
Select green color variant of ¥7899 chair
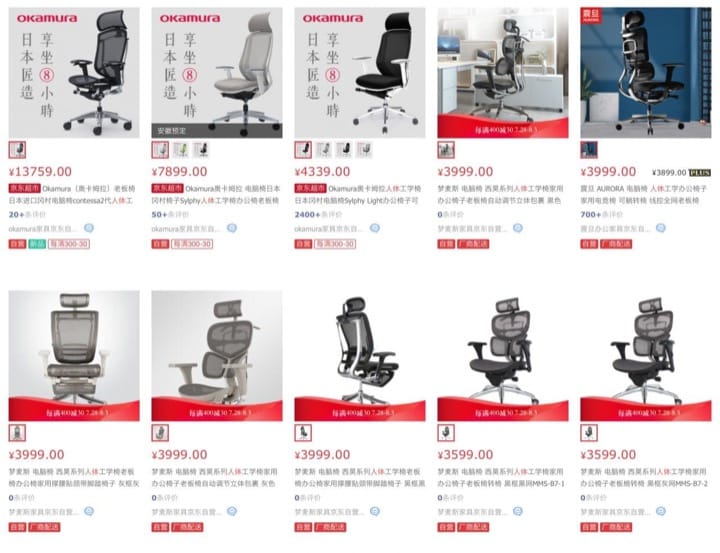click(181, 150)
